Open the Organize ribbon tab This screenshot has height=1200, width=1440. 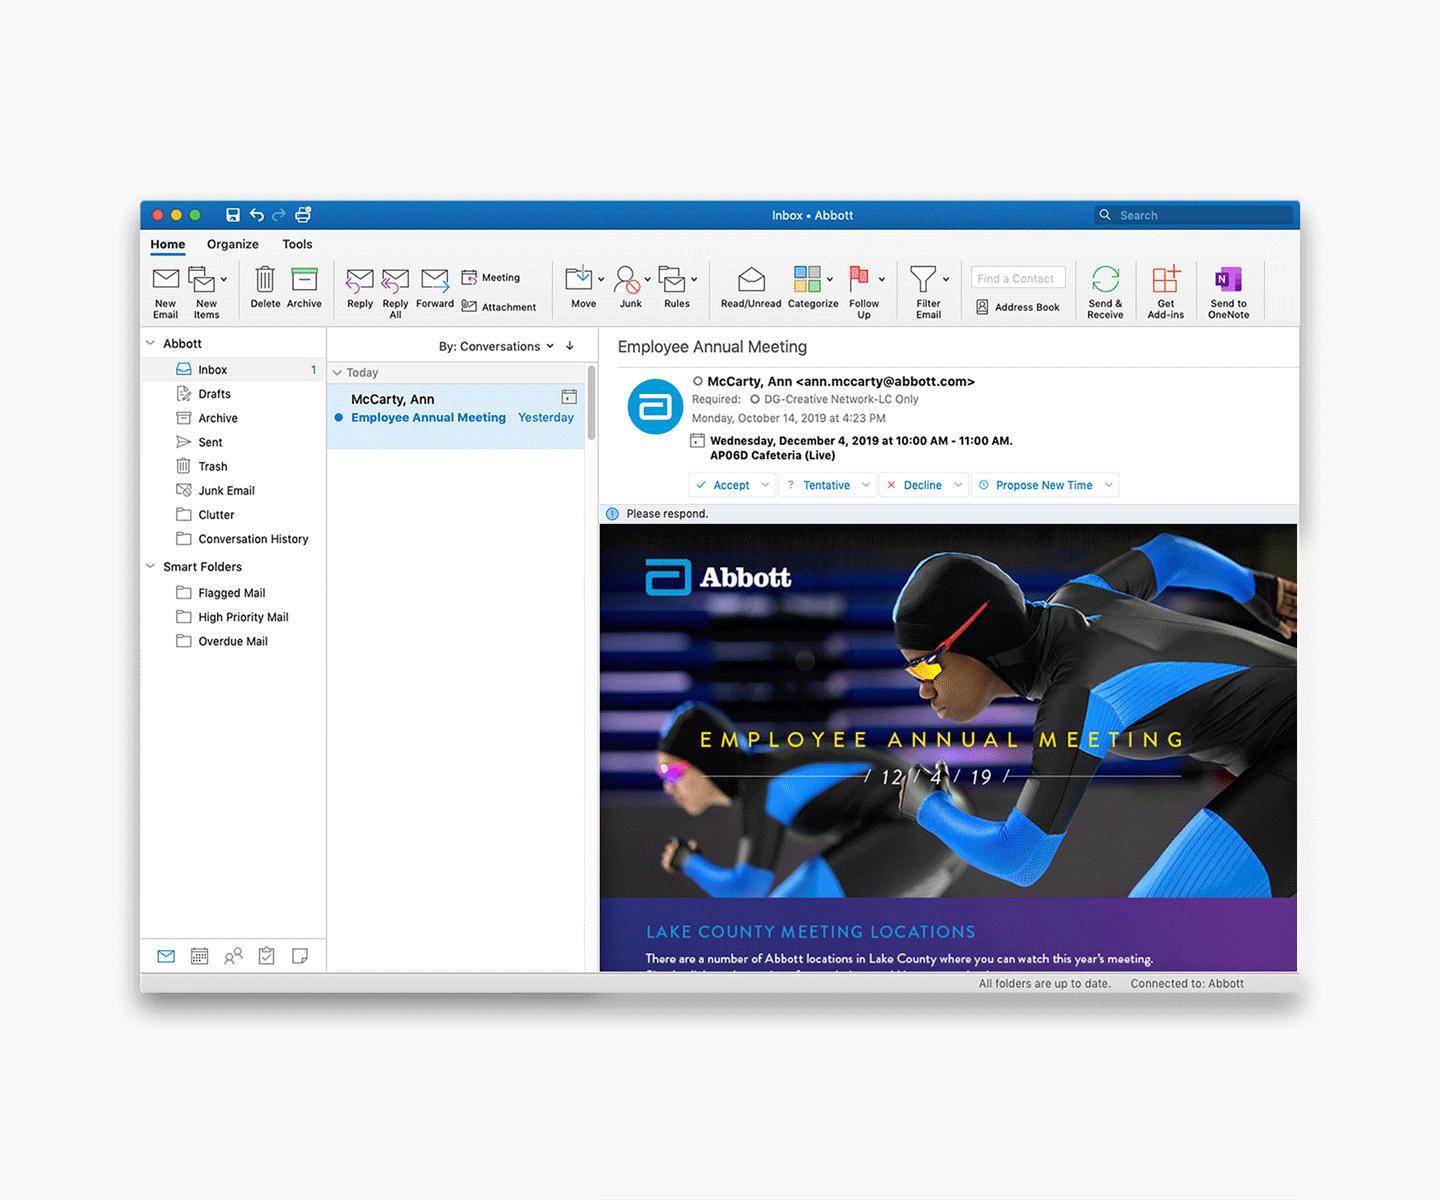(233, 244)
